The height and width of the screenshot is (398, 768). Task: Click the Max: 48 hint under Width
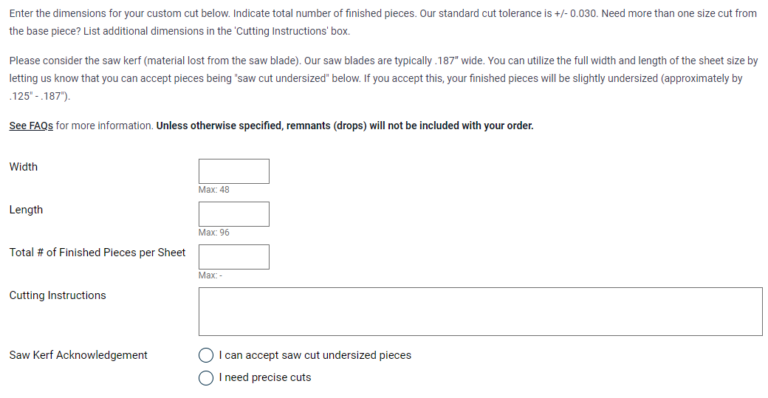[x=214, y=189]
